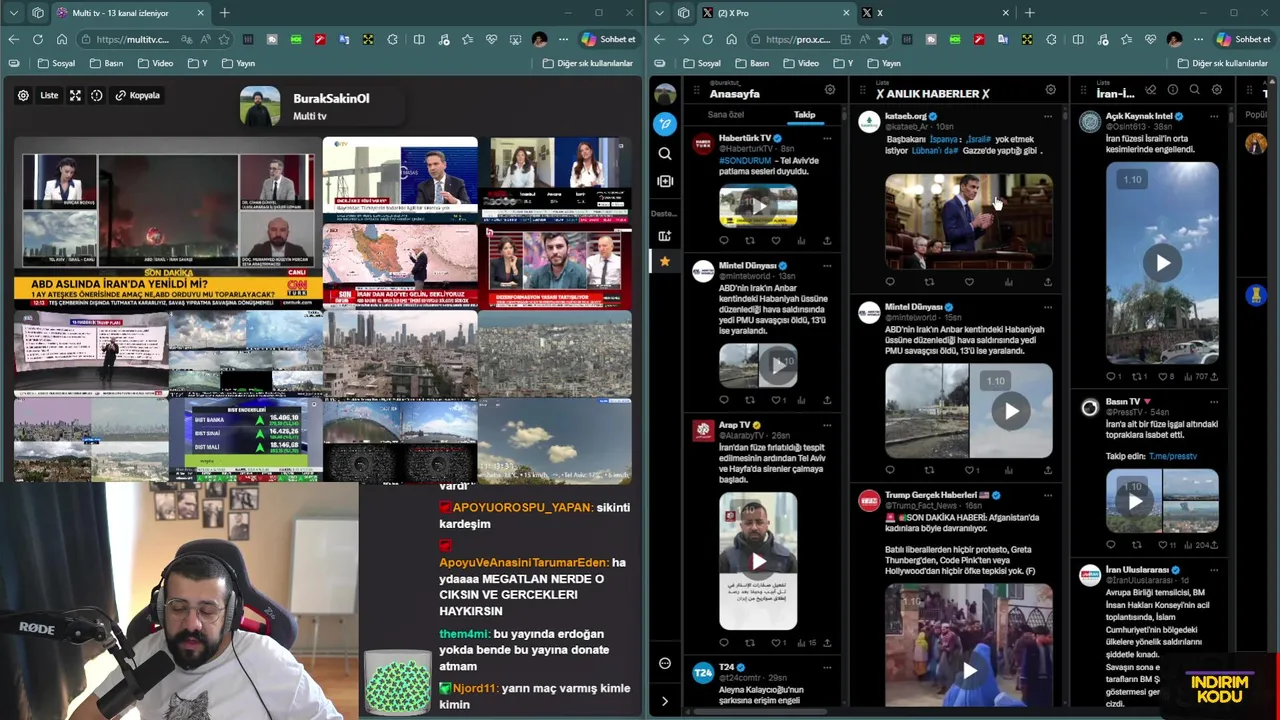The image size is (1280, 720).
Task: Go back in the Multi tv browser window
Action: [13, 39]
